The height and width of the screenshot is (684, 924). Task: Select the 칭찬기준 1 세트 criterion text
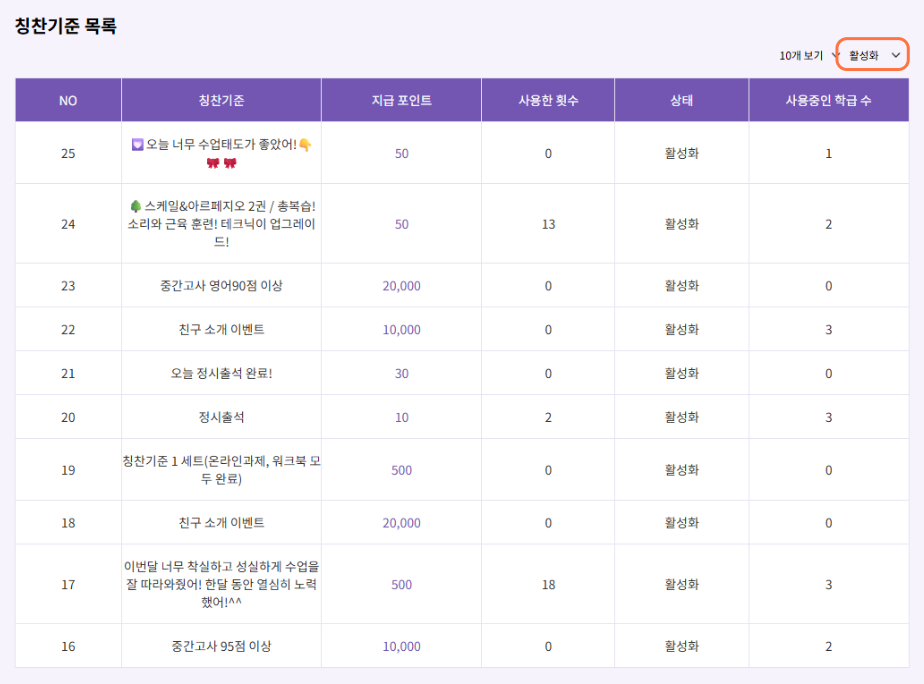(x=221, y=470)
